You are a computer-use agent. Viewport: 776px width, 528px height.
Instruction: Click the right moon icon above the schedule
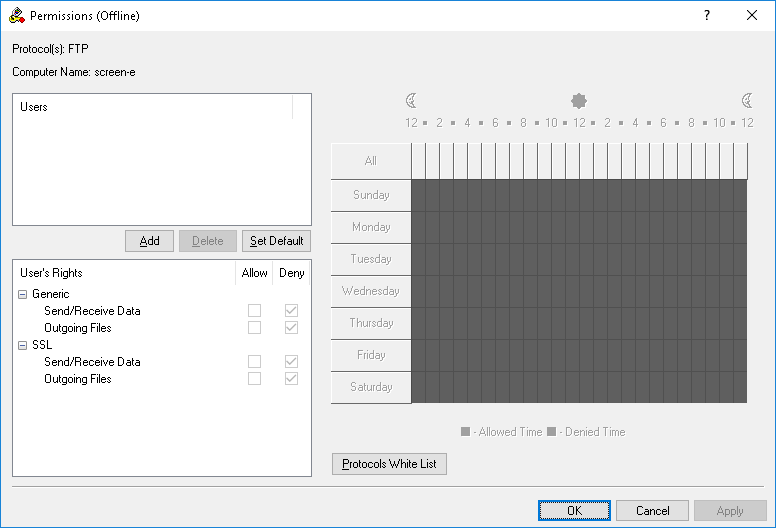tap(747, 100)
